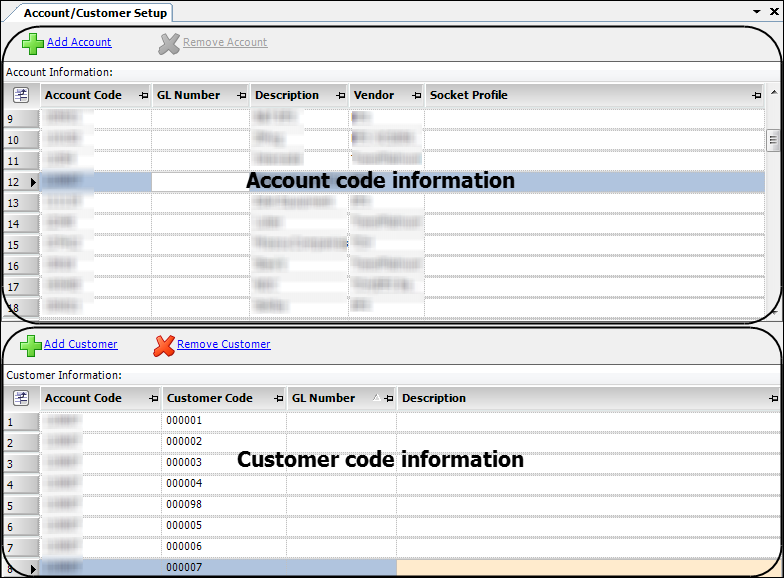Open column chooser icon in Account Information grid
Viewport: 784px width, 578px height.
coord(21,96)
